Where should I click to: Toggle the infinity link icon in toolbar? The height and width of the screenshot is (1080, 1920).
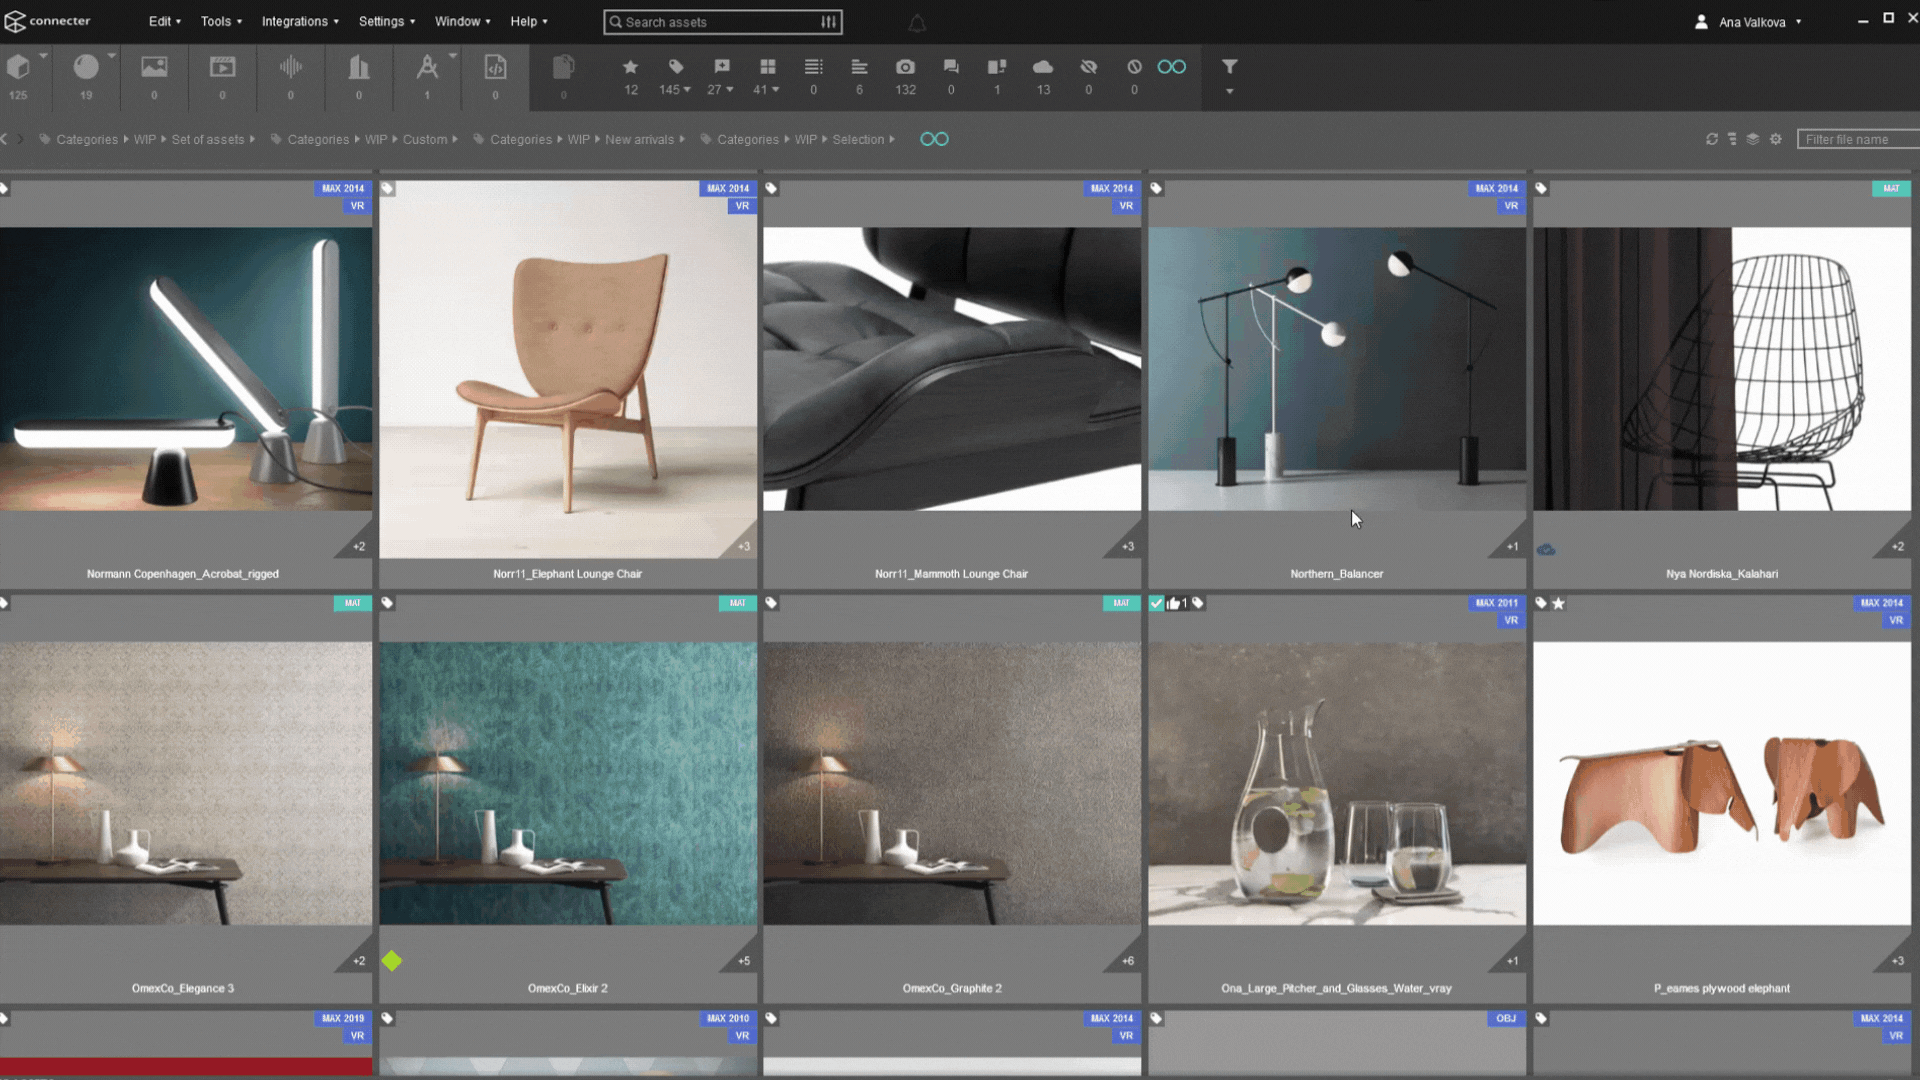click(x=1172, y=67)
